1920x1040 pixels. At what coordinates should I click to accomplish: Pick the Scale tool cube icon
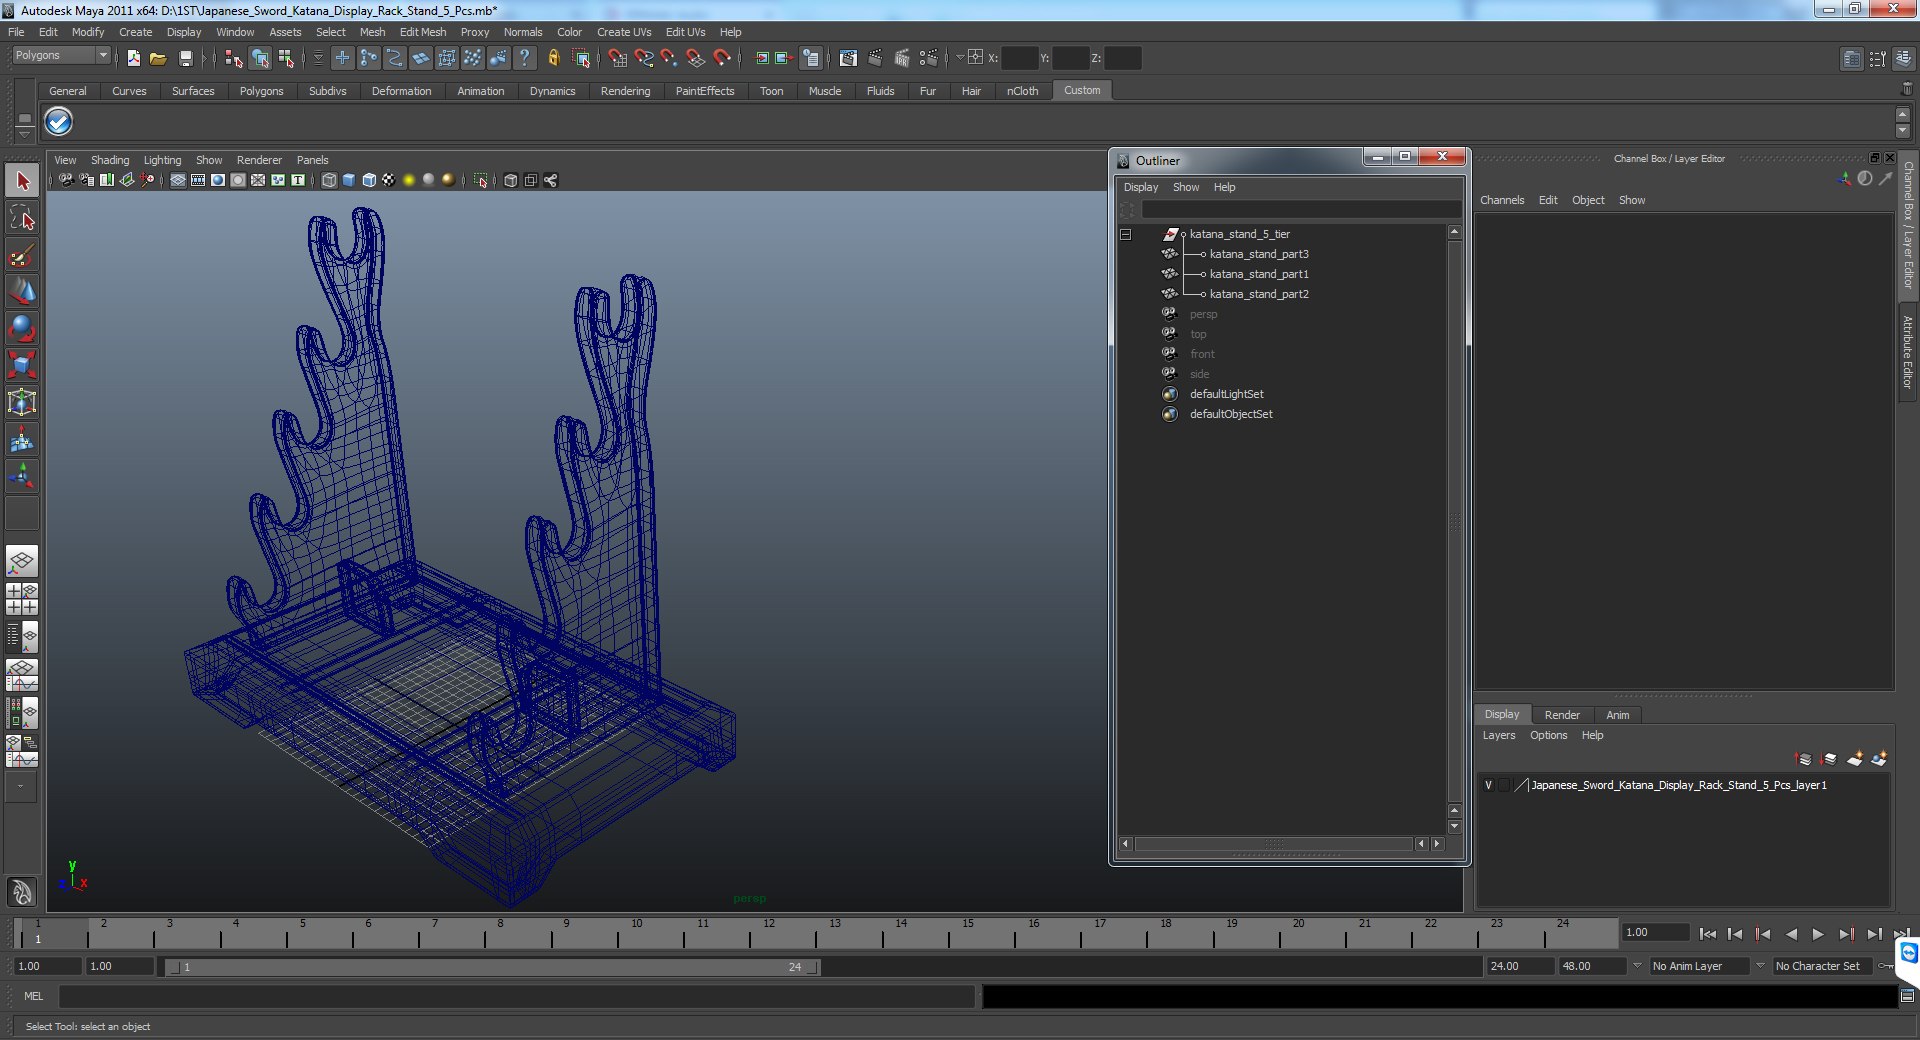22,365
